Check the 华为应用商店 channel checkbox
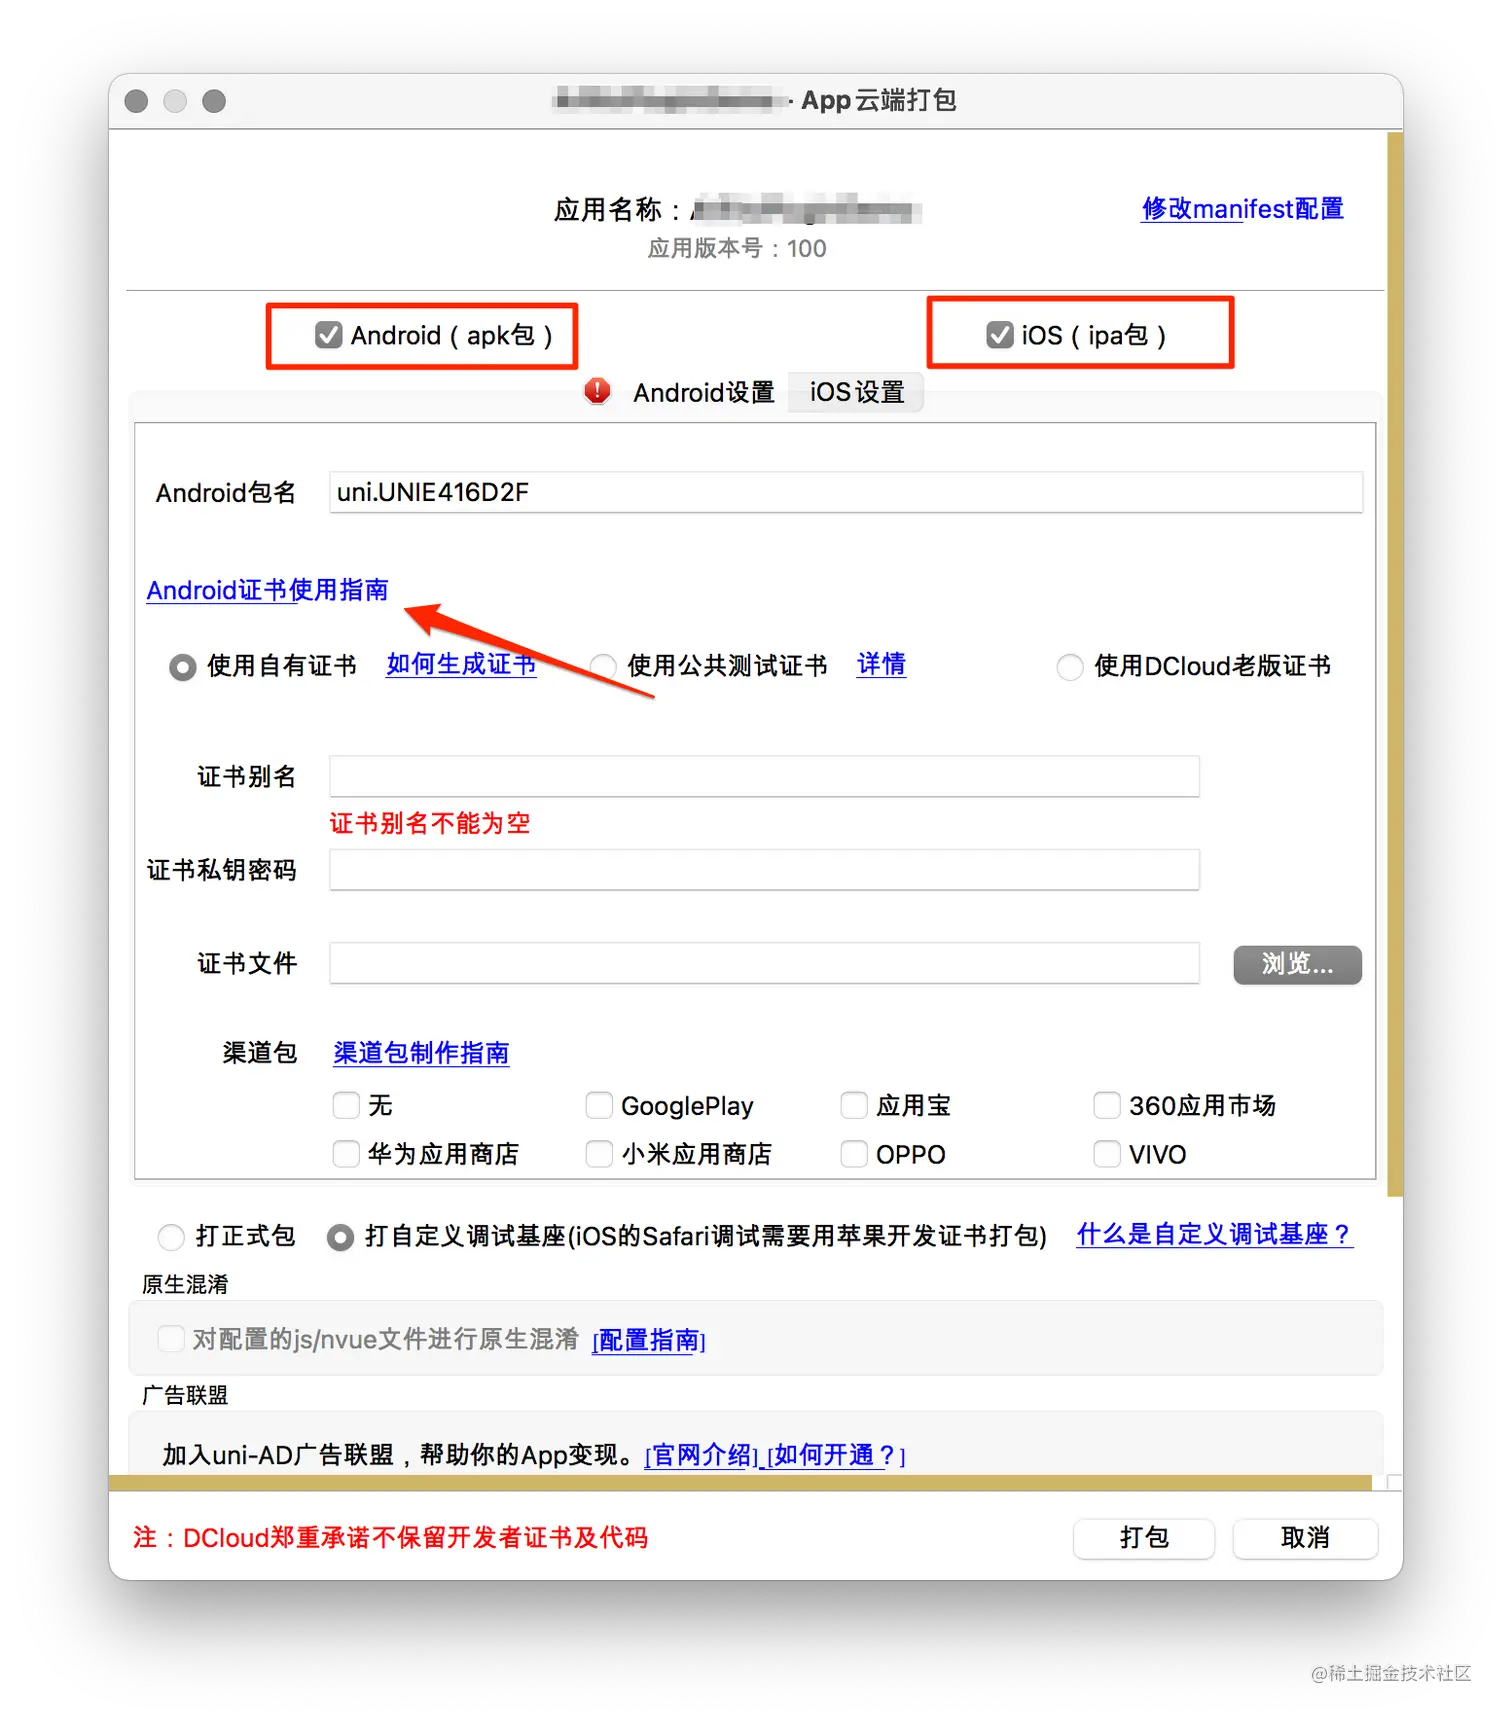 click(346, 1154)
